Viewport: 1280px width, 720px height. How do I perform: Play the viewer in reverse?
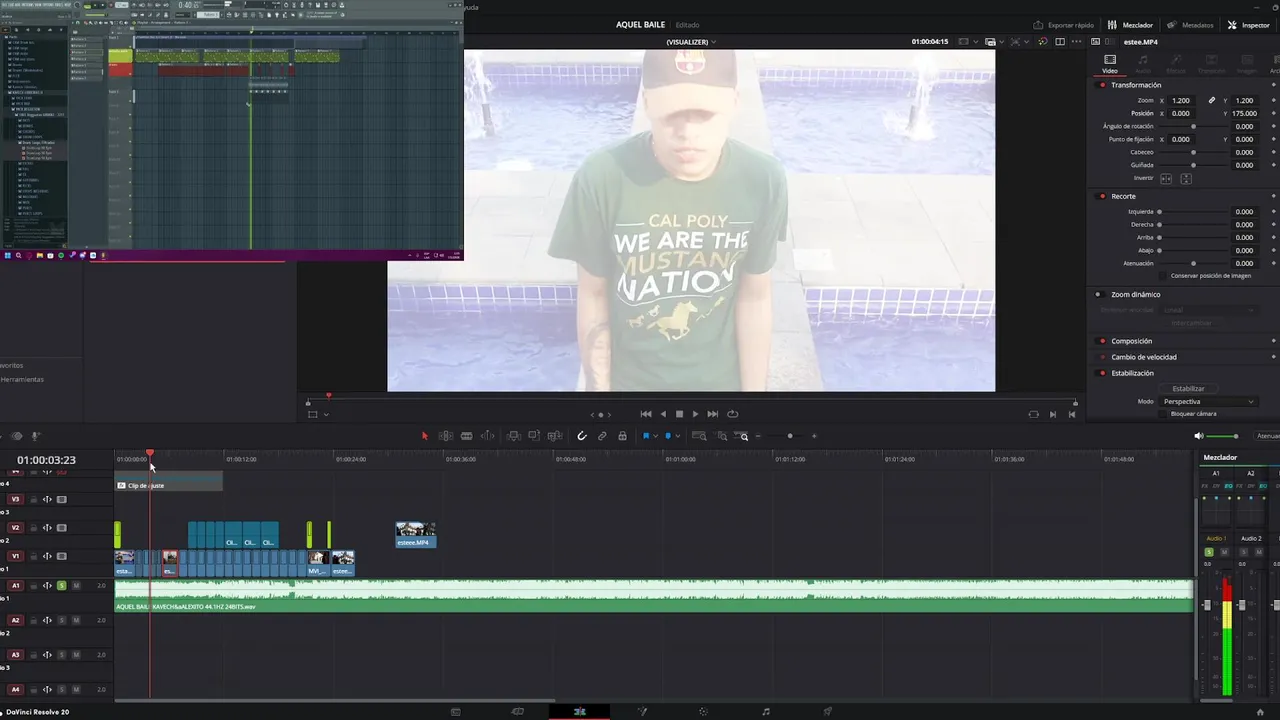663,414
